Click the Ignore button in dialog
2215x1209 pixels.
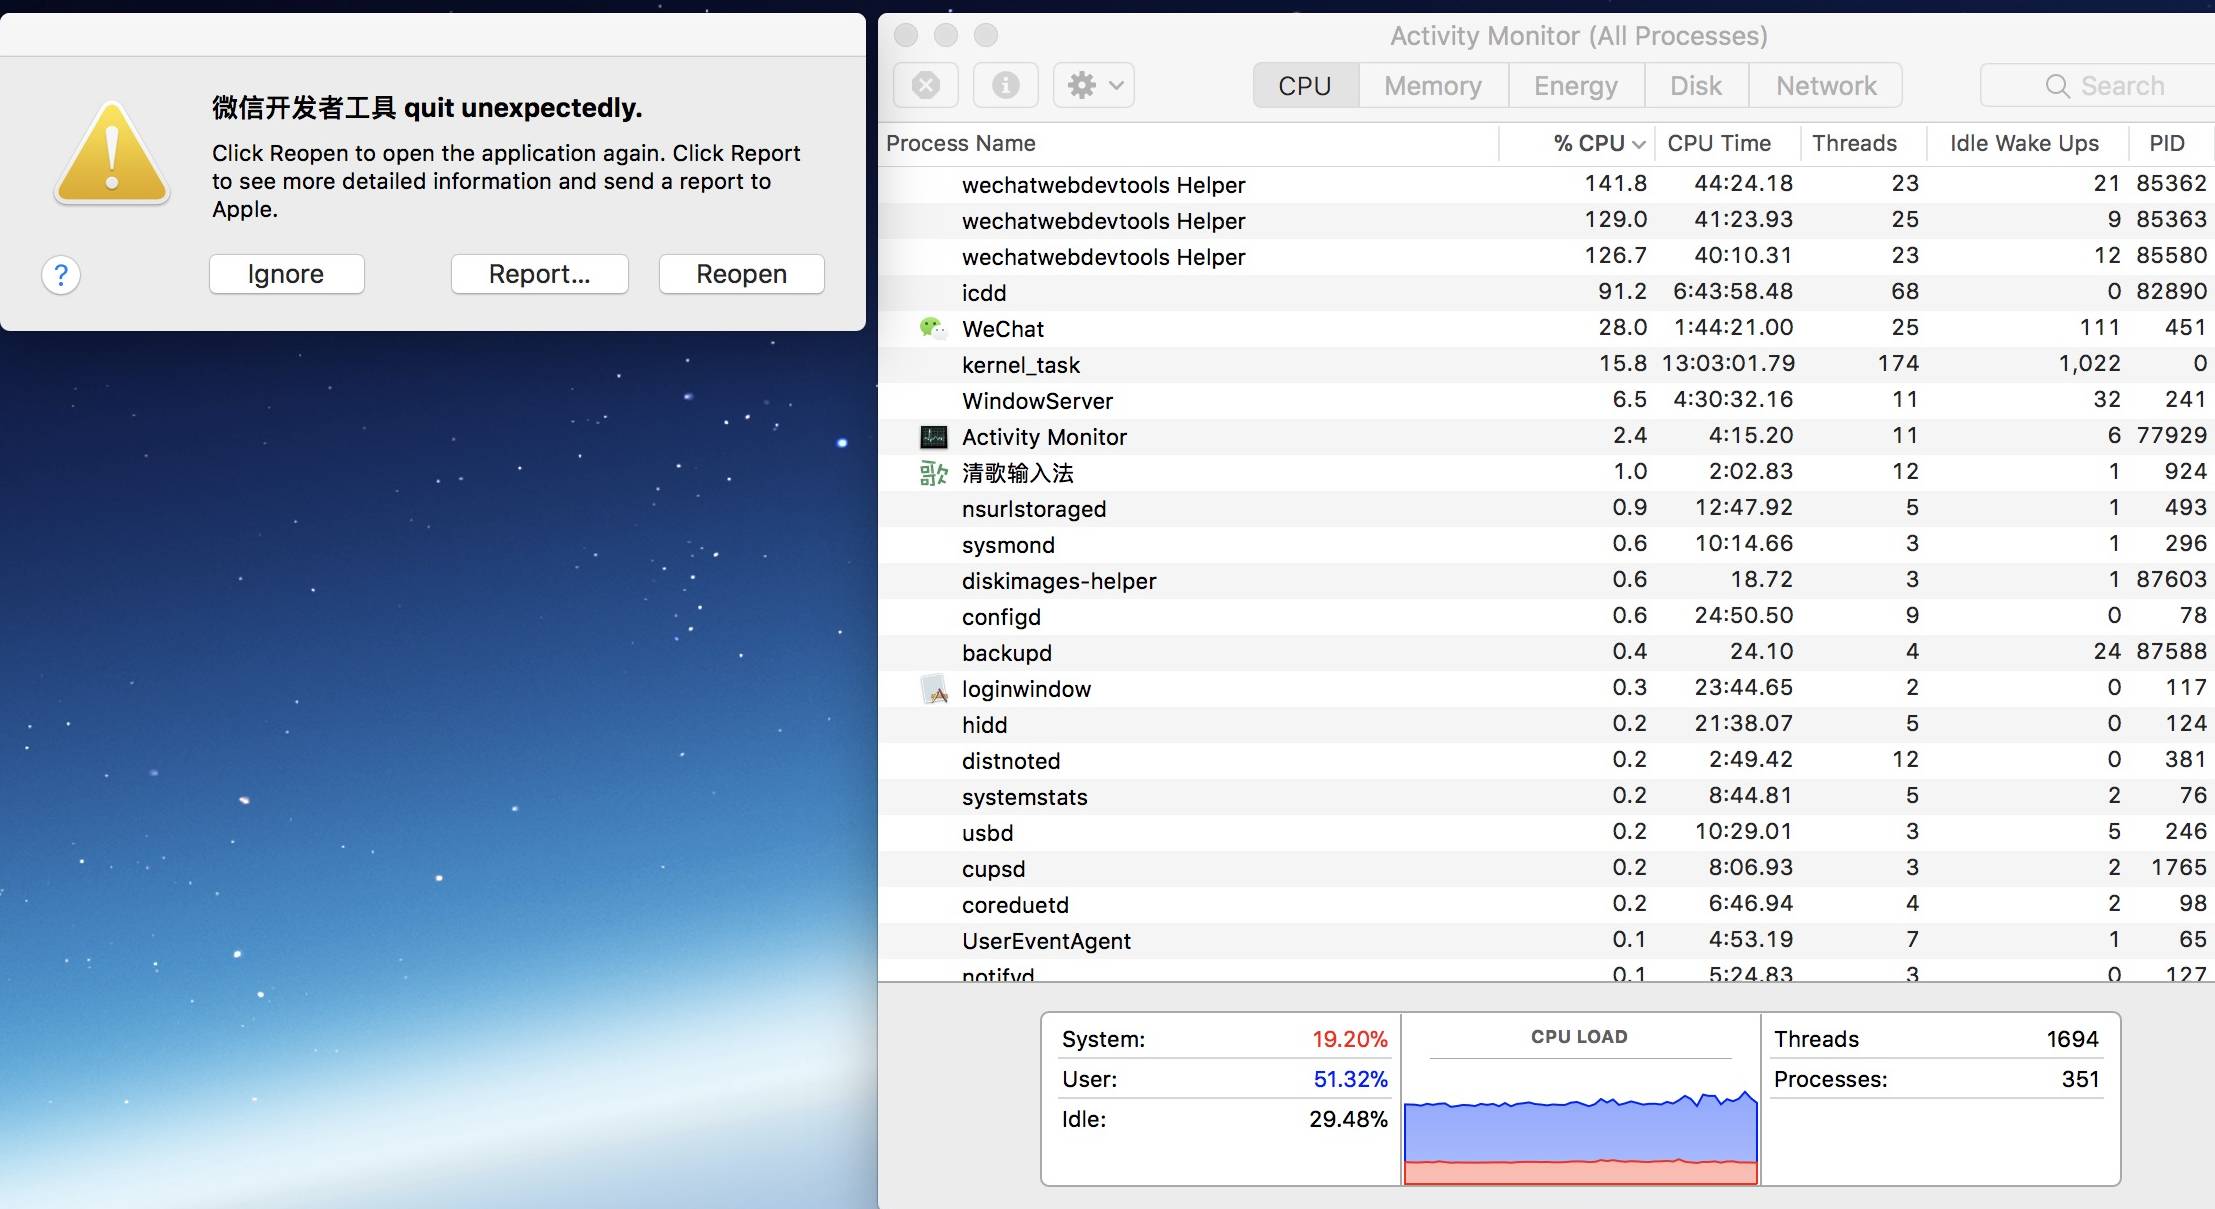tap(286, 274)
